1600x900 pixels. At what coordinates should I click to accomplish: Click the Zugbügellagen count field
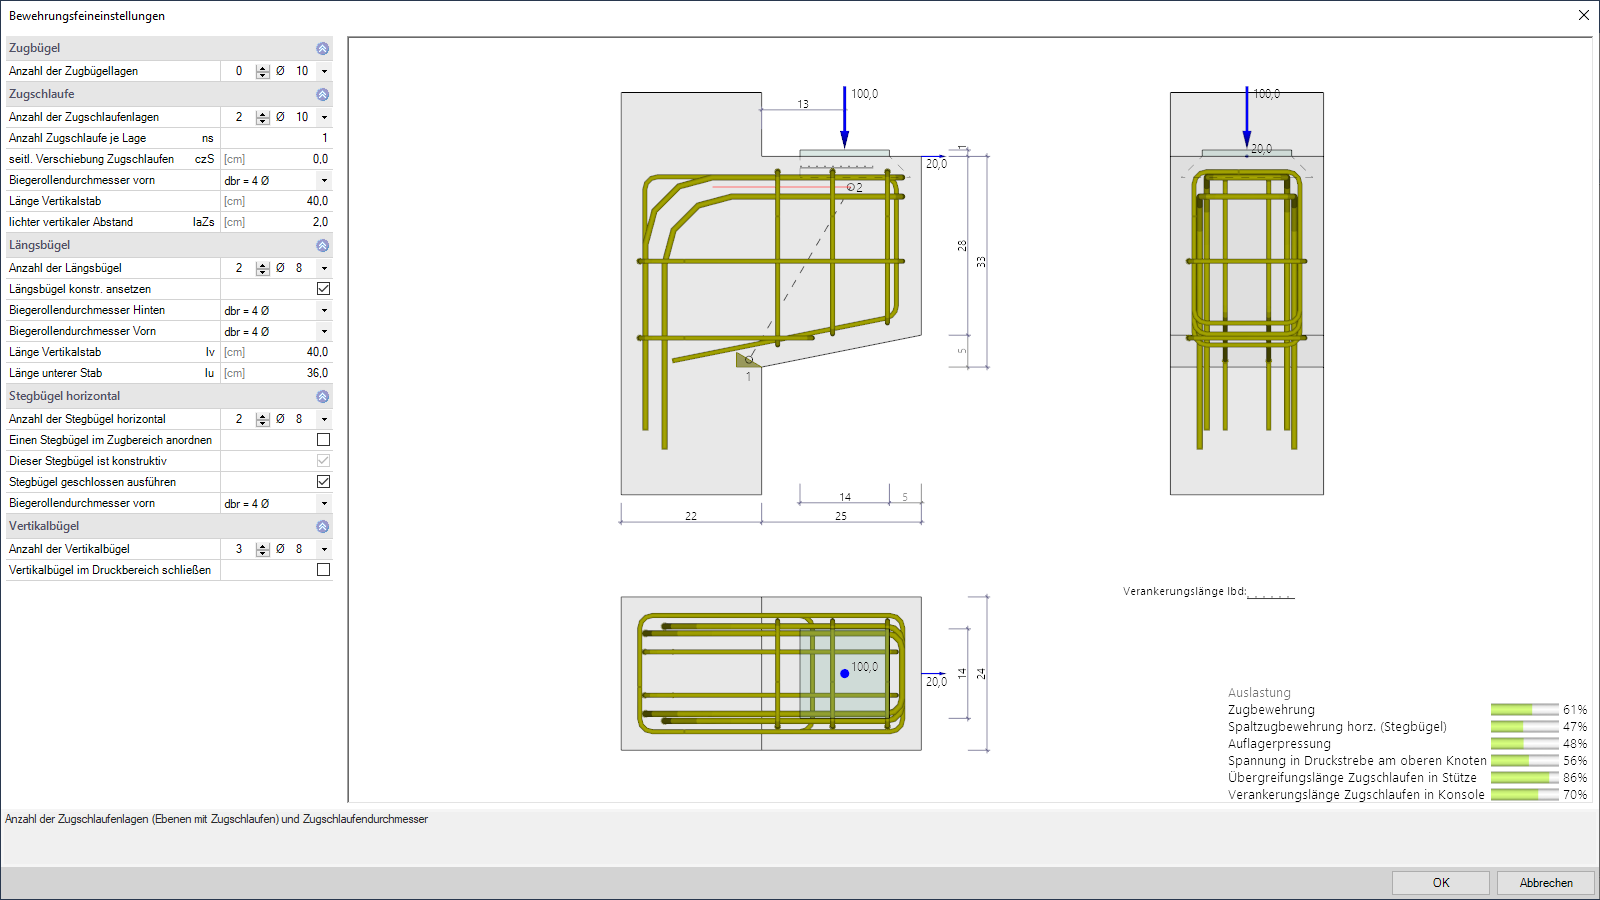tap(238, 71)
